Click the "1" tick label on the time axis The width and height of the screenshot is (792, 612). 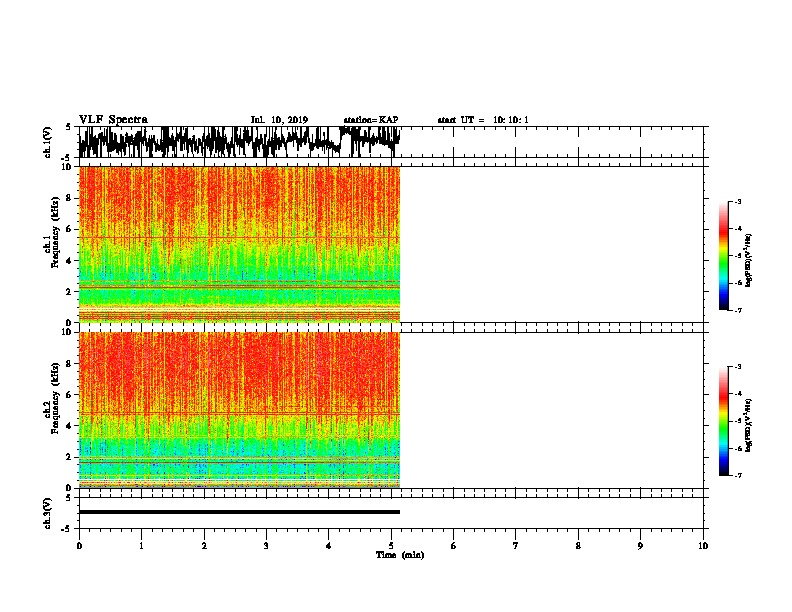pyautogui.click(x=141, y=546)
